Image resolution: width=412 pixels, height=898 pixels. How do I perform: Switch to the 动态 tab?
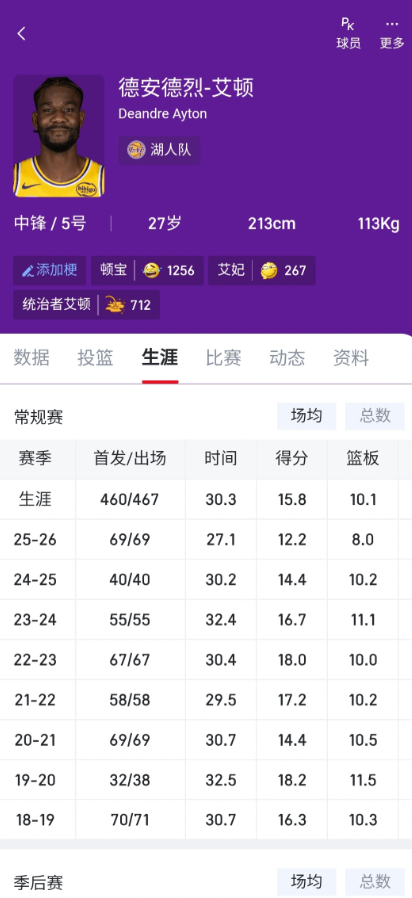pos(287,359)
